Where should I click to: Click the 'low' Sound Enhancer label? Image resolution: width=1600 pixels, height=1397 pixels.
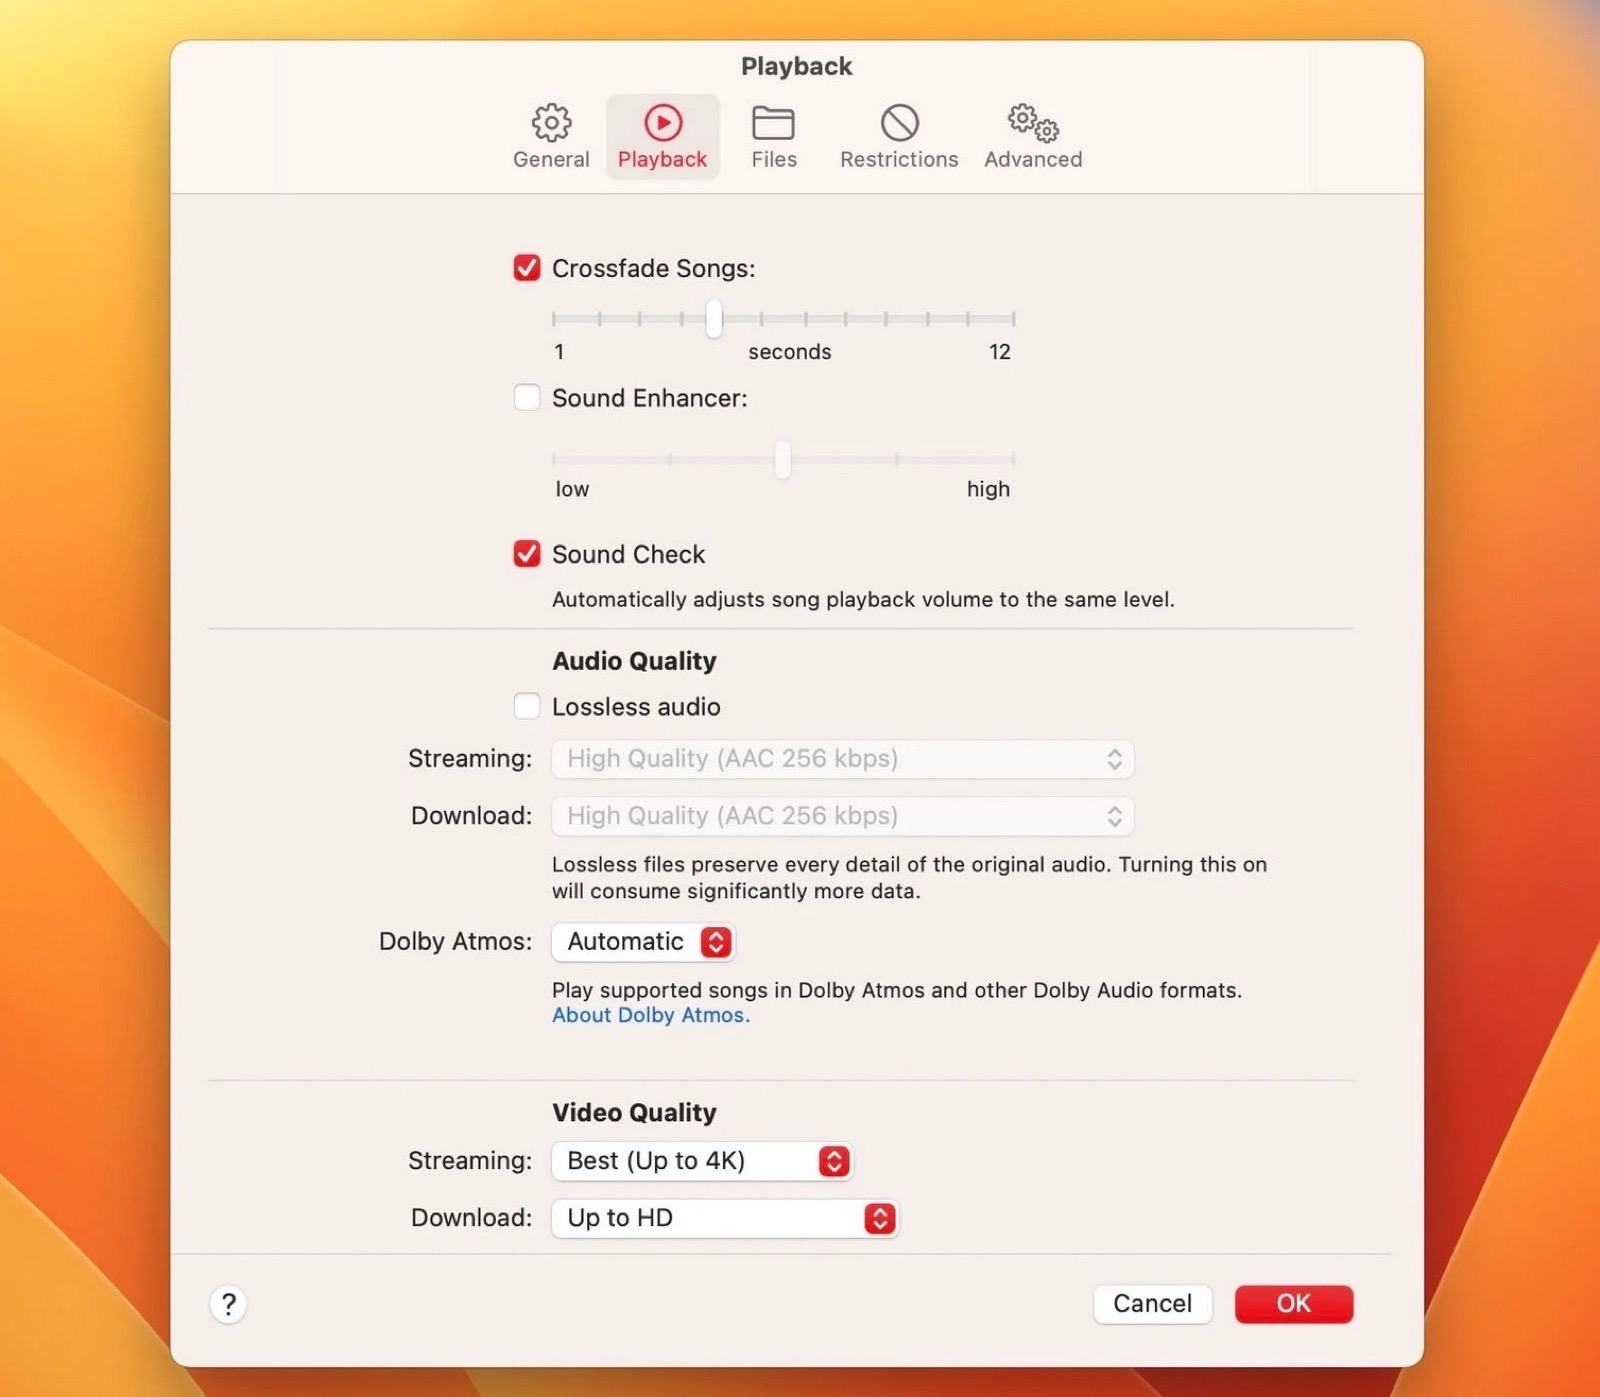pyautogui.click(x=572, y=489)
